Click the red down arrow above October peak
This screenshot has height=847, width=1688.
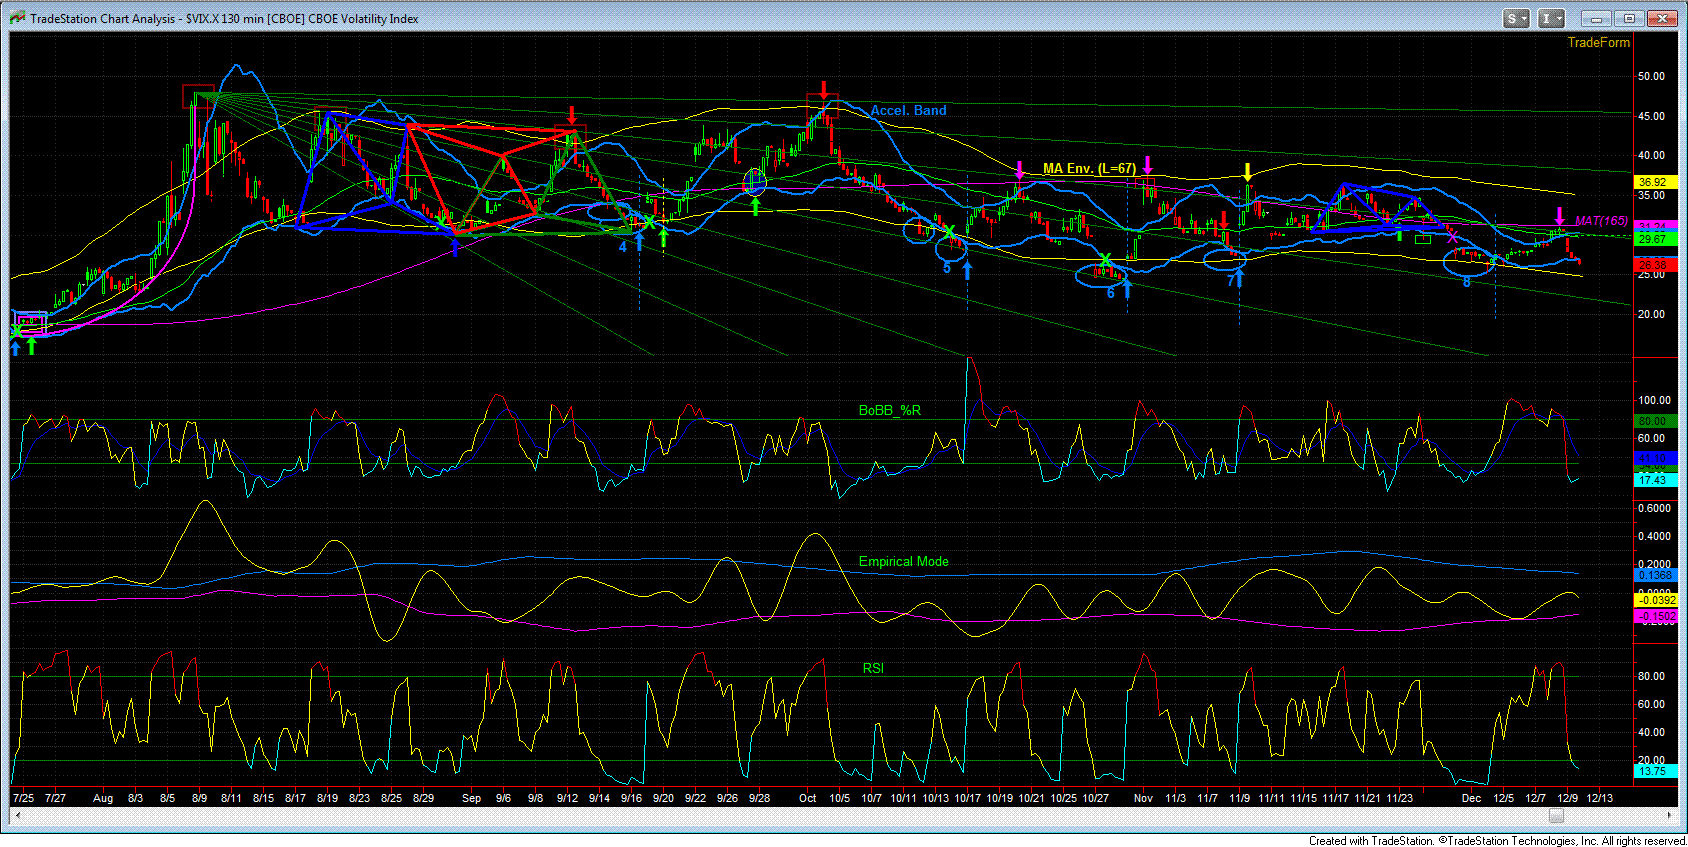pos(823,90)
